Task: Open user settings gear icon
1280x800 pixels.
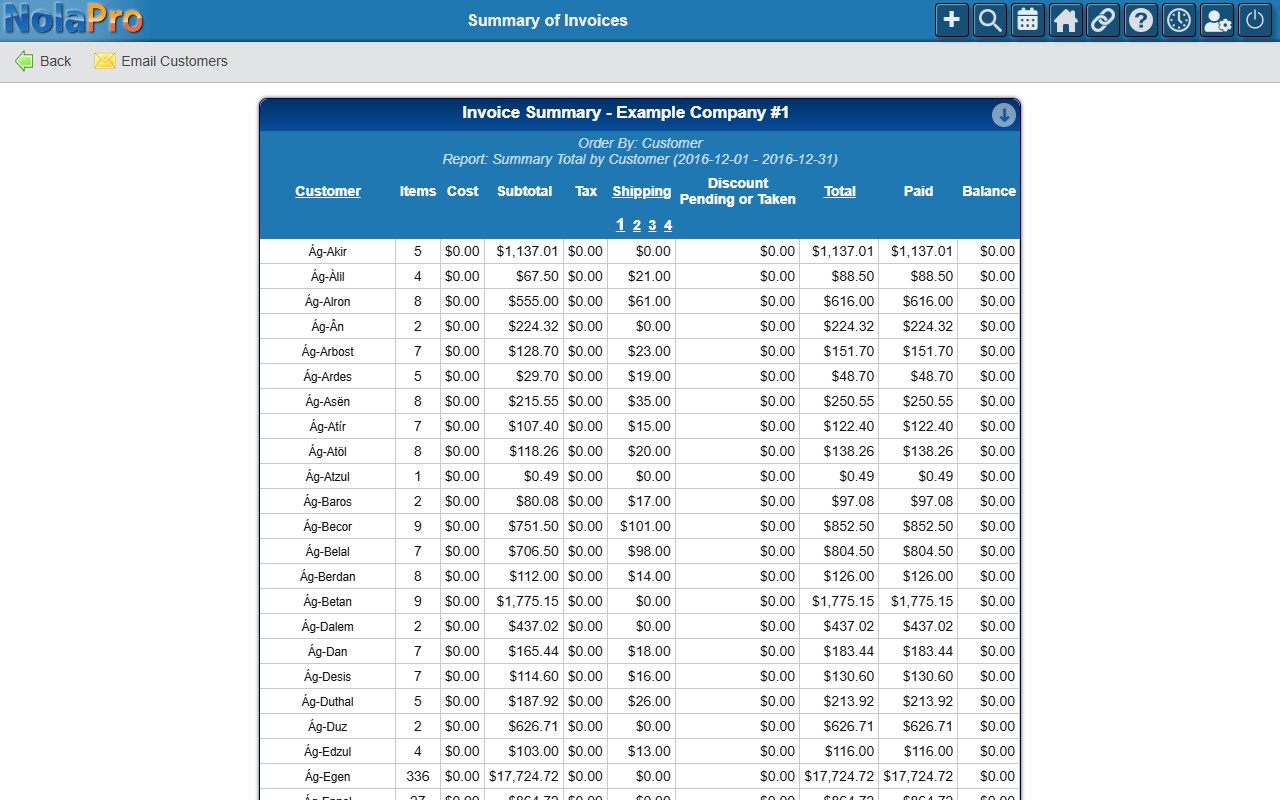Action: pos(1217,20)
